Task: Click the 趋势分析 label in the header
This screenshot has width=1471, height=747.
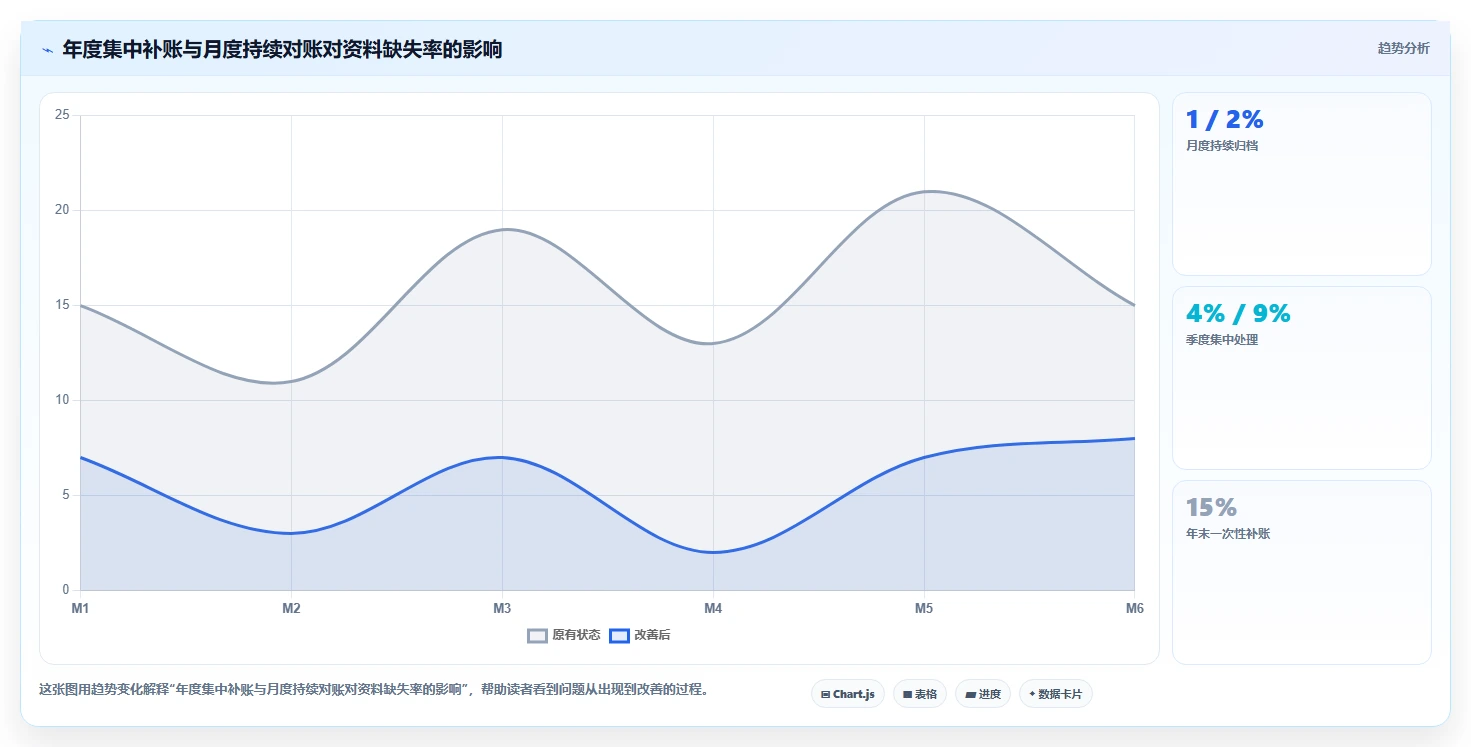Action: 1403,48
